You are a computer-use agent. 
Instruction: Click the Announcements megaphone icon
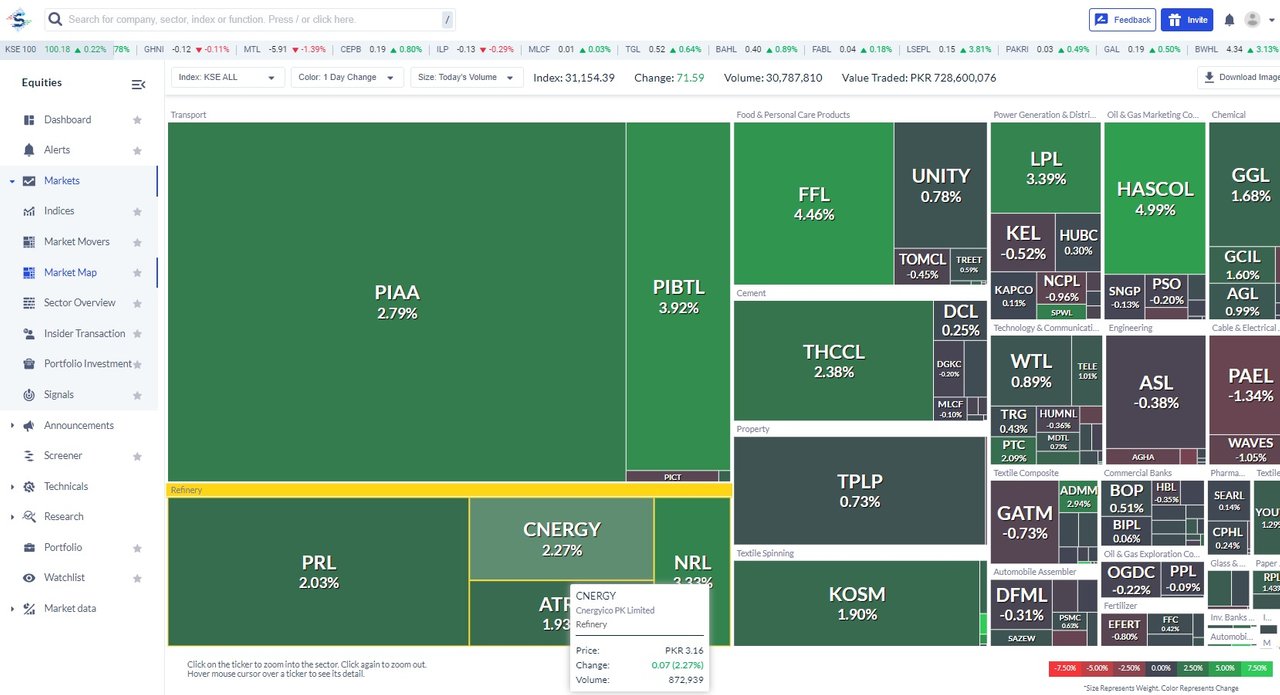(29, 425)
